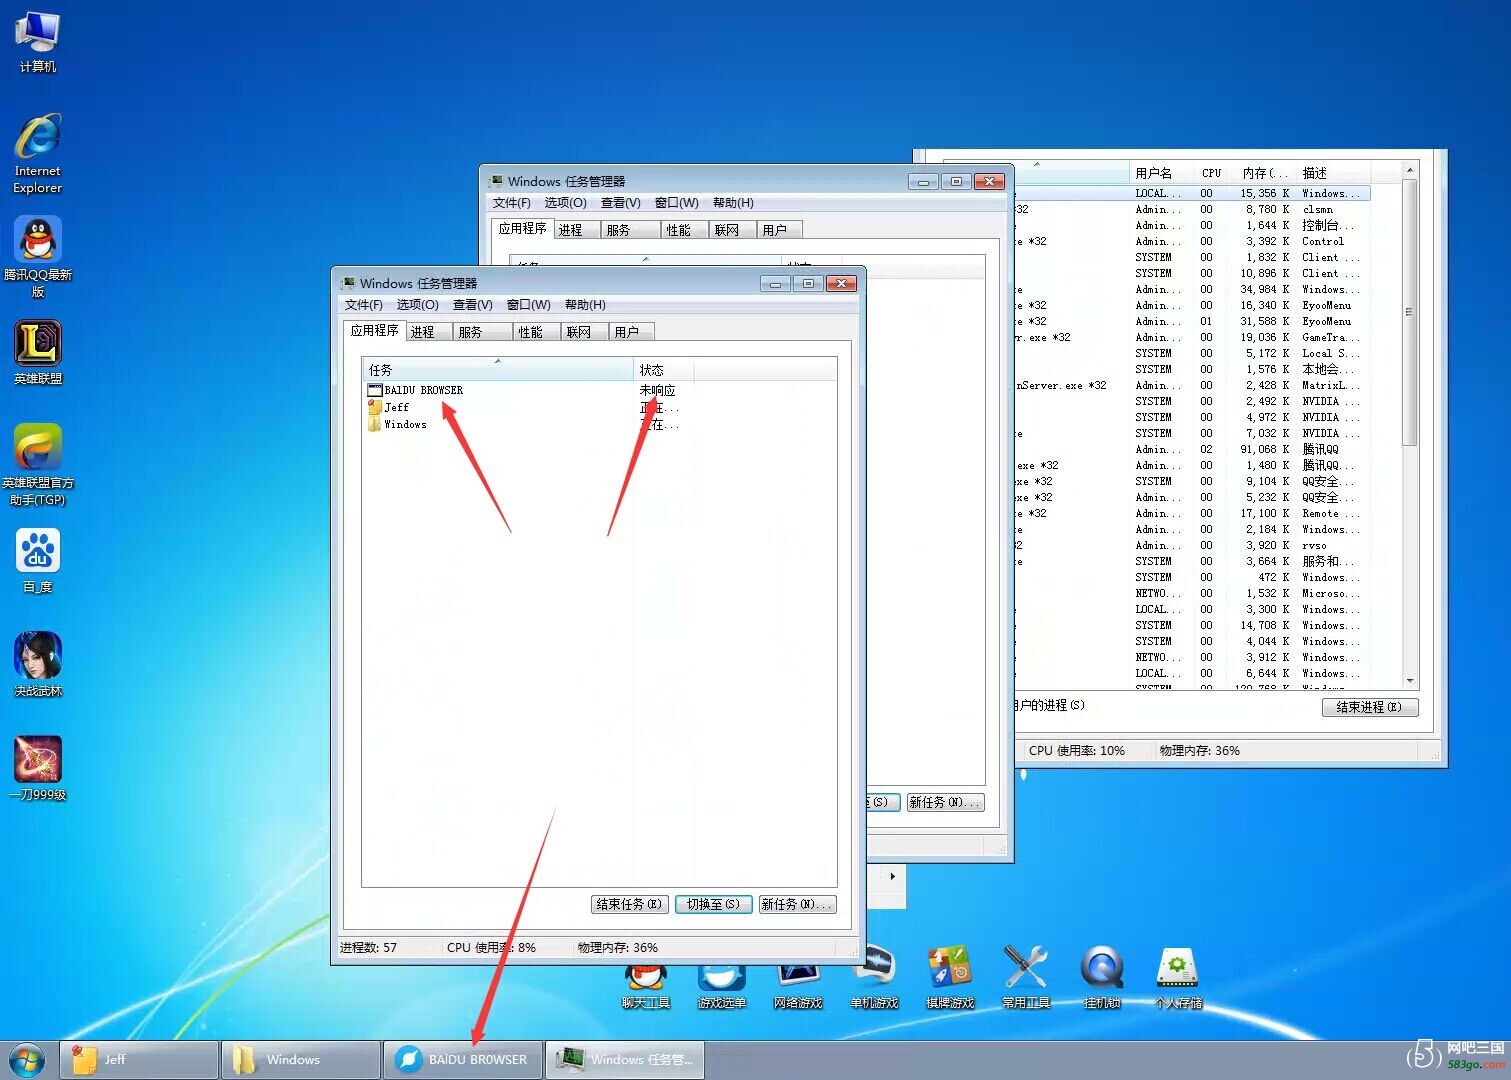Open the 挂机锁 dock icon
The width and height of the screenshot is (1511, 1080).
(x=1102, y=976)
